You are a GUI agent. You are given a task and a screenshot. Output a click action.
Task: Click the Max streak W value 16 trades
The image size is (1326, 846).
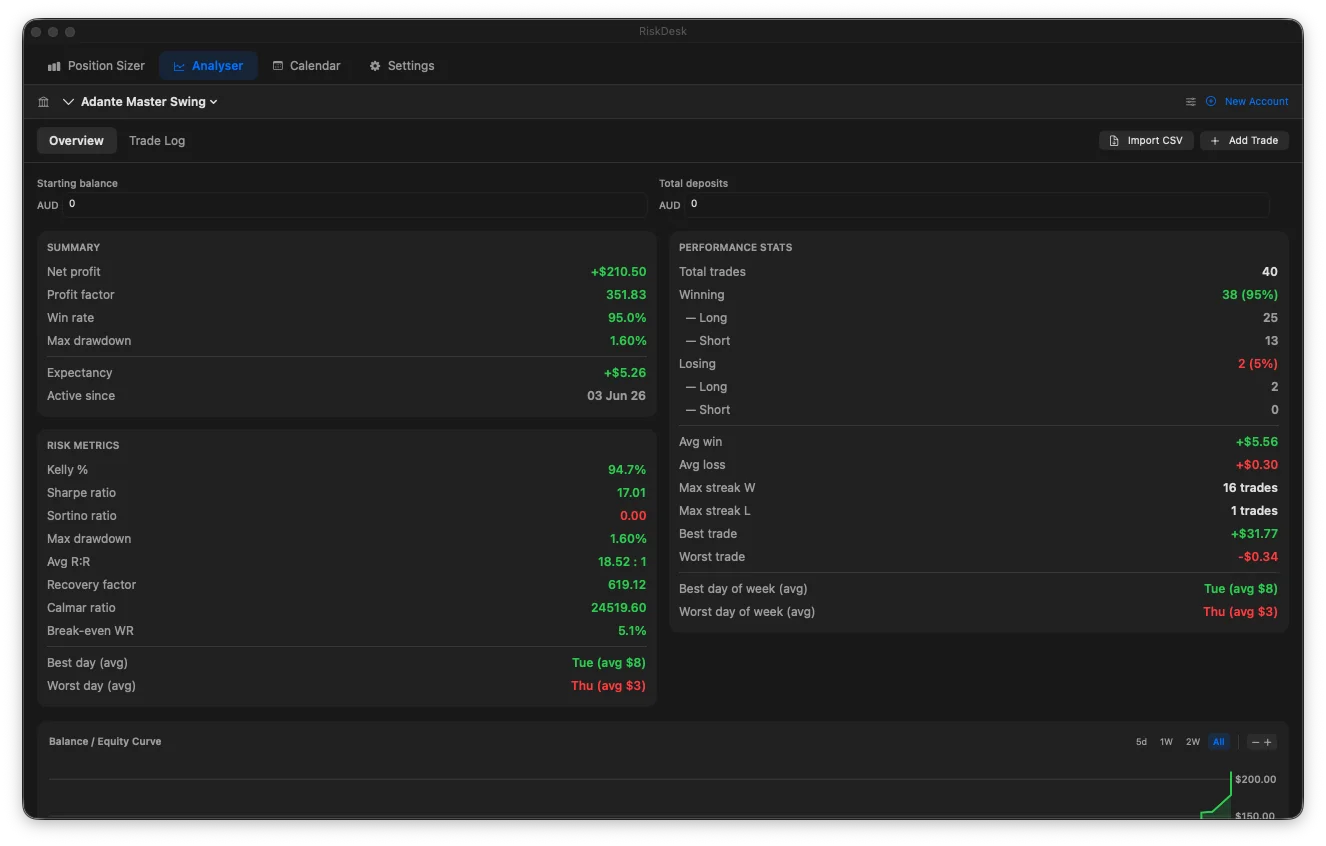tap(1250, 488)
